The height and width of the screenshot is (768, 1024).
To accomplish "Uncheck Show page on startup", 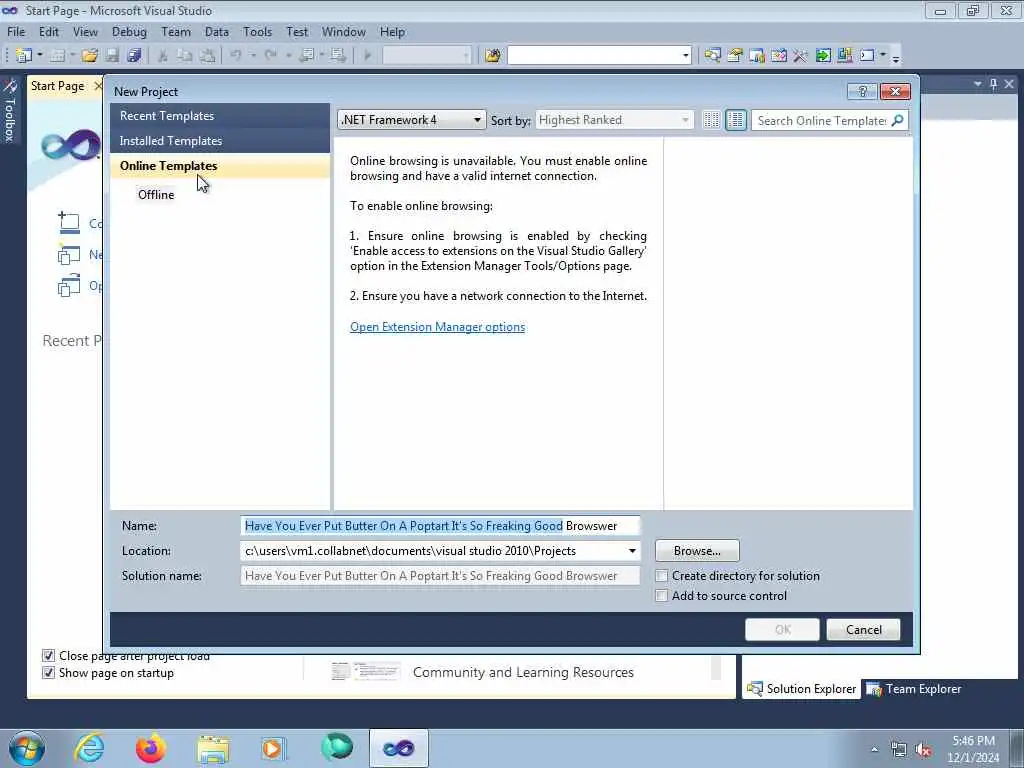I will [x=48, y=673].
